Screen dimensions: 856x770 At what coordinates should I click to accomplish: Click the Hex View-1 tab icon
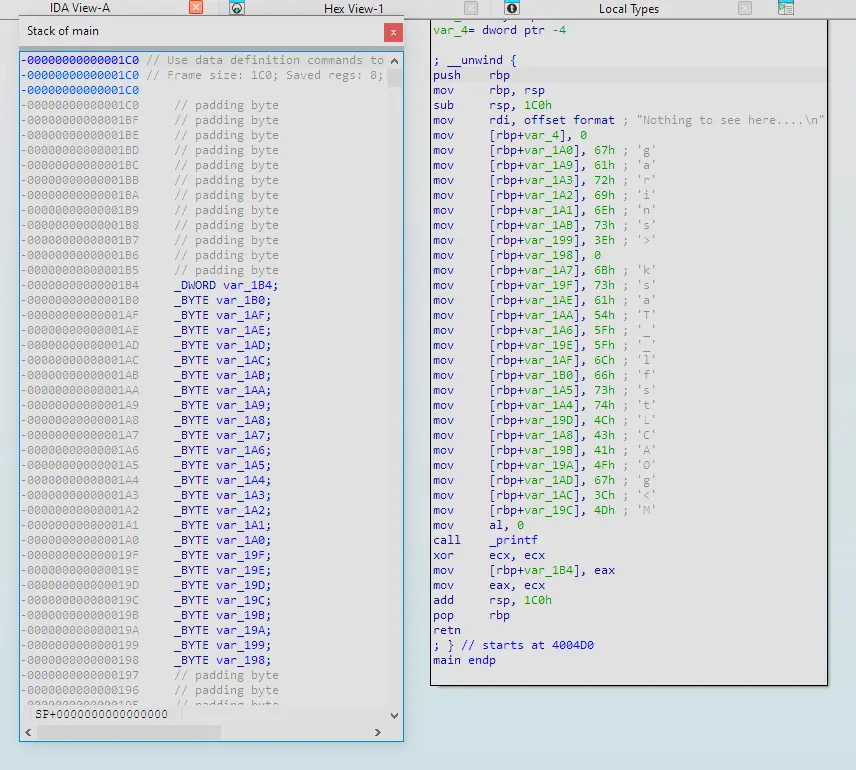coord(237,8)
